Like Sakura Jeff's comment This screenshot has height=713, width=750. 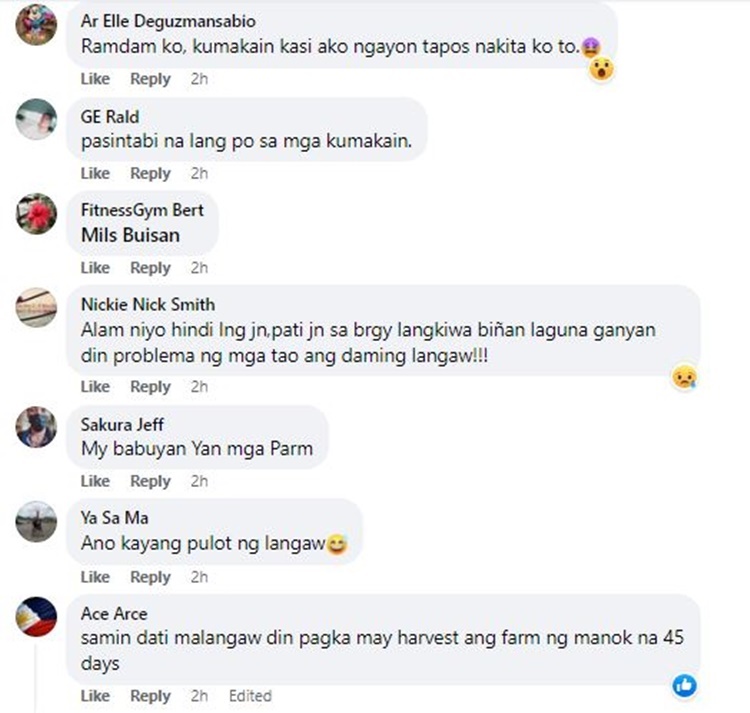[95, 481]
